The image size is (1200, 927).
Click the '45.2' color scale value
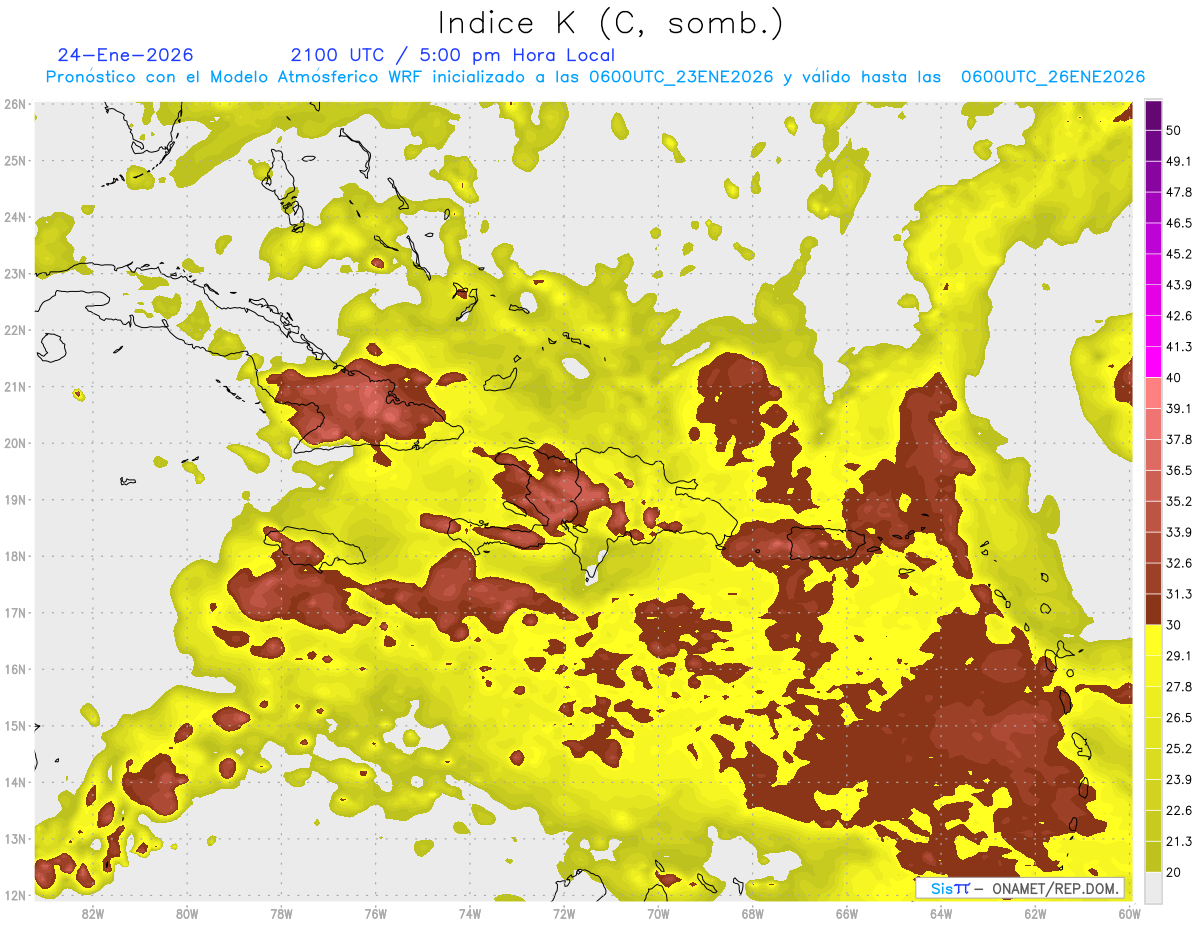(x=1179, y=254)
